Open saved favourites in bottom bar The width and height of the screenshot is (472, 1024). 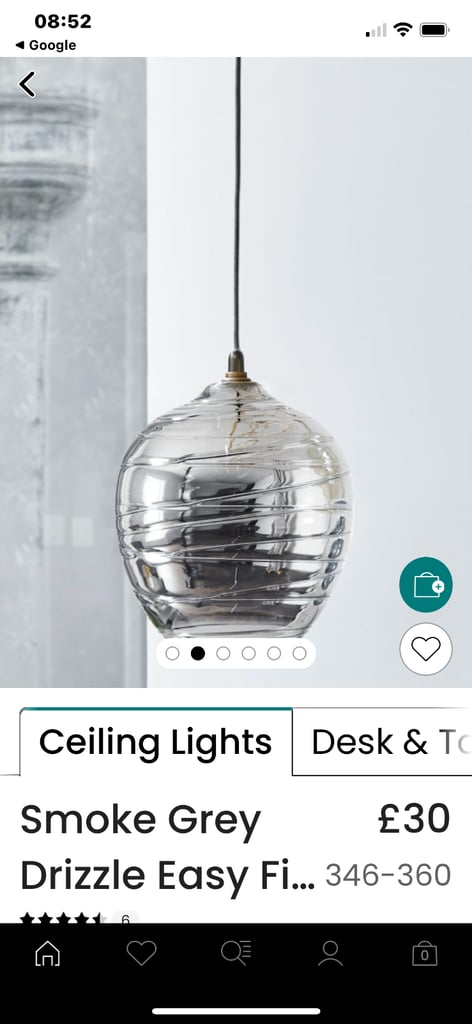click(141, 953)
